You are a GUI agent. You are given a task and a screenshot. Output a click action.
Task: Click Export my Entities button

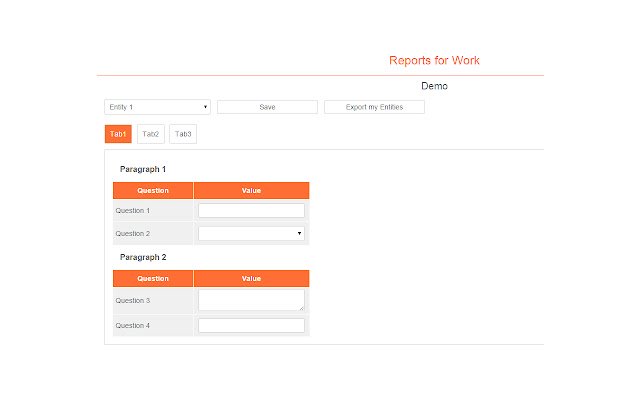point(374,107)
